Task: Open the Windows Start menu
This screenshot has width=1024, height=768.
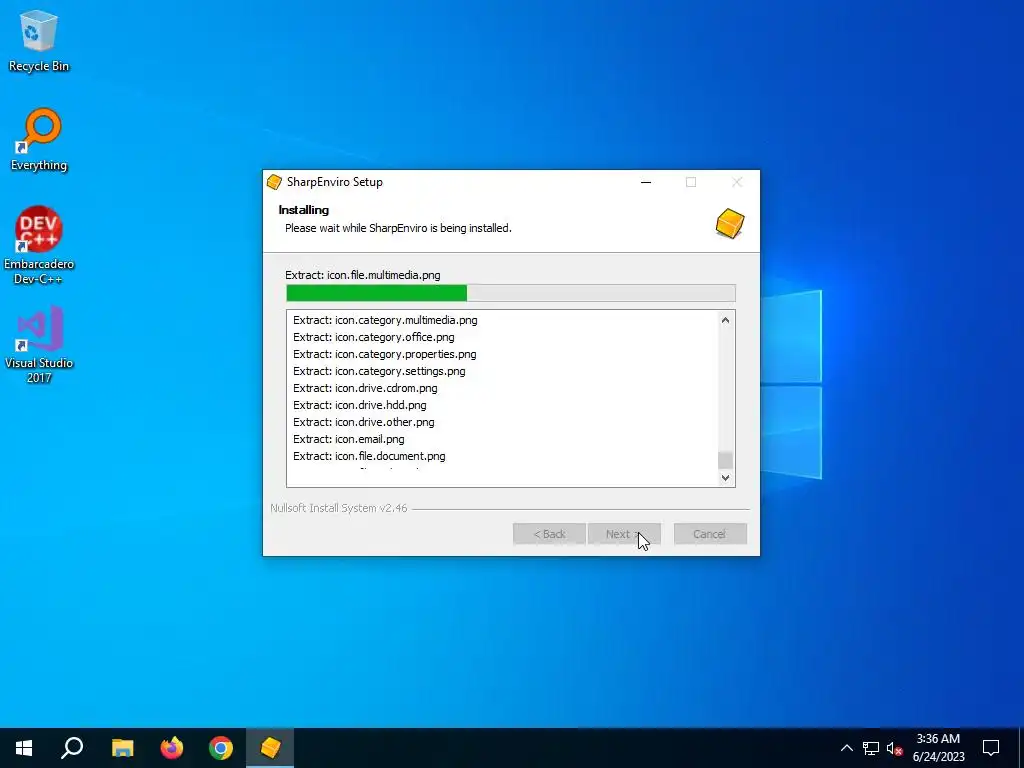Action: [x=24, y=748]
